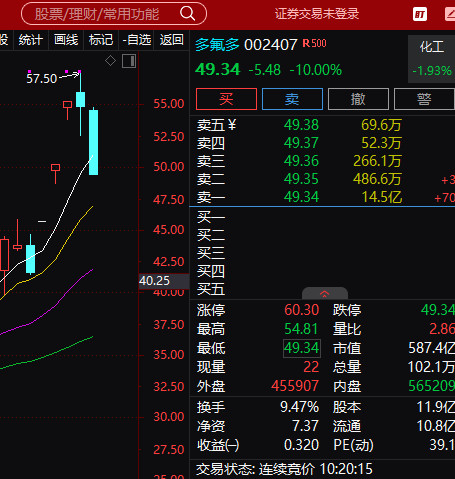Open the BT icon in top bar
Viewport: 455px width, 479px height.
pos(420,14)
